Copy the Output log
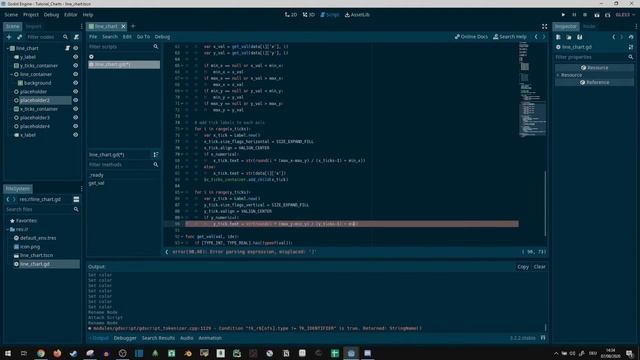The image size is (640, 360). (x=523, y=267)
